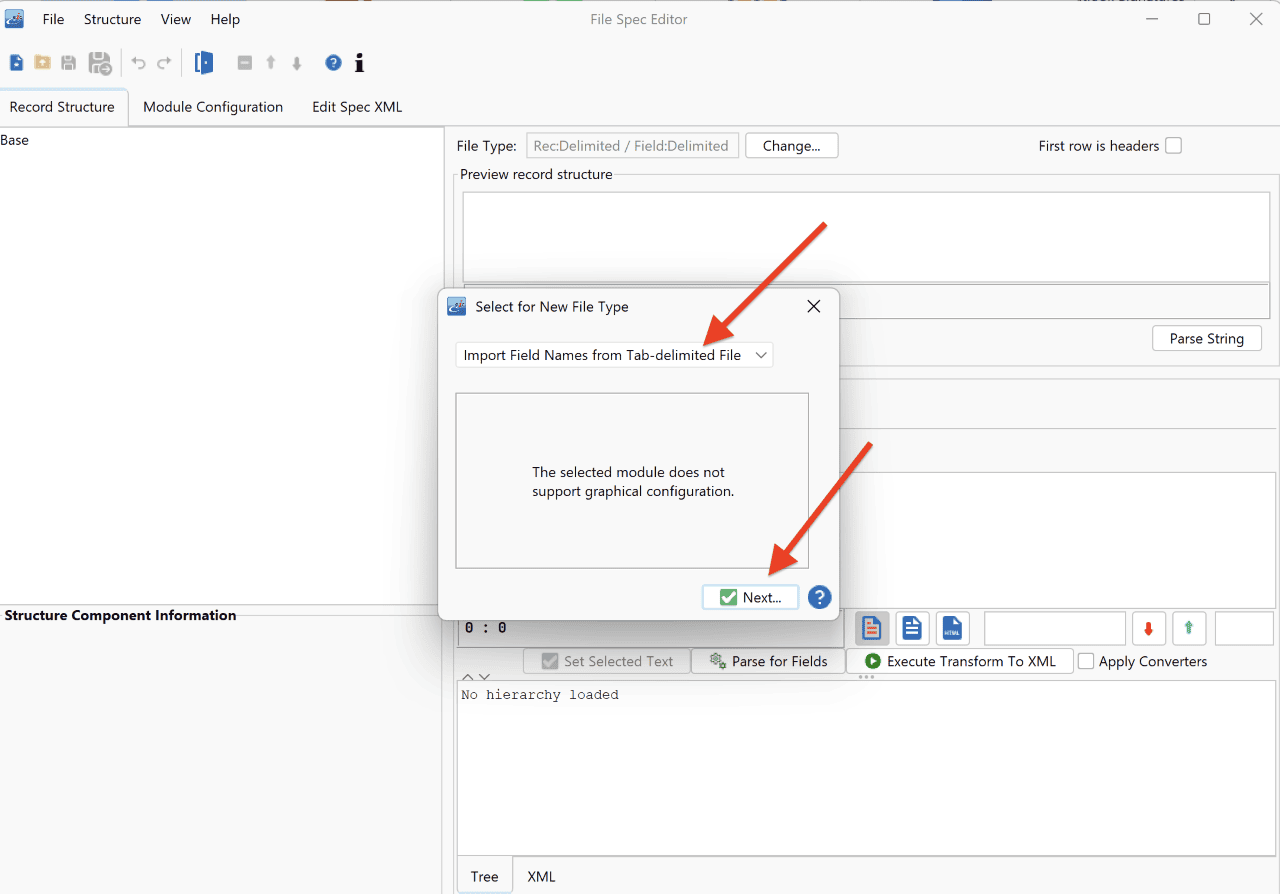The height and width of the screenshot is (894, 1280).
Task: Click the app logo icon in title bar
Action: 14,19
